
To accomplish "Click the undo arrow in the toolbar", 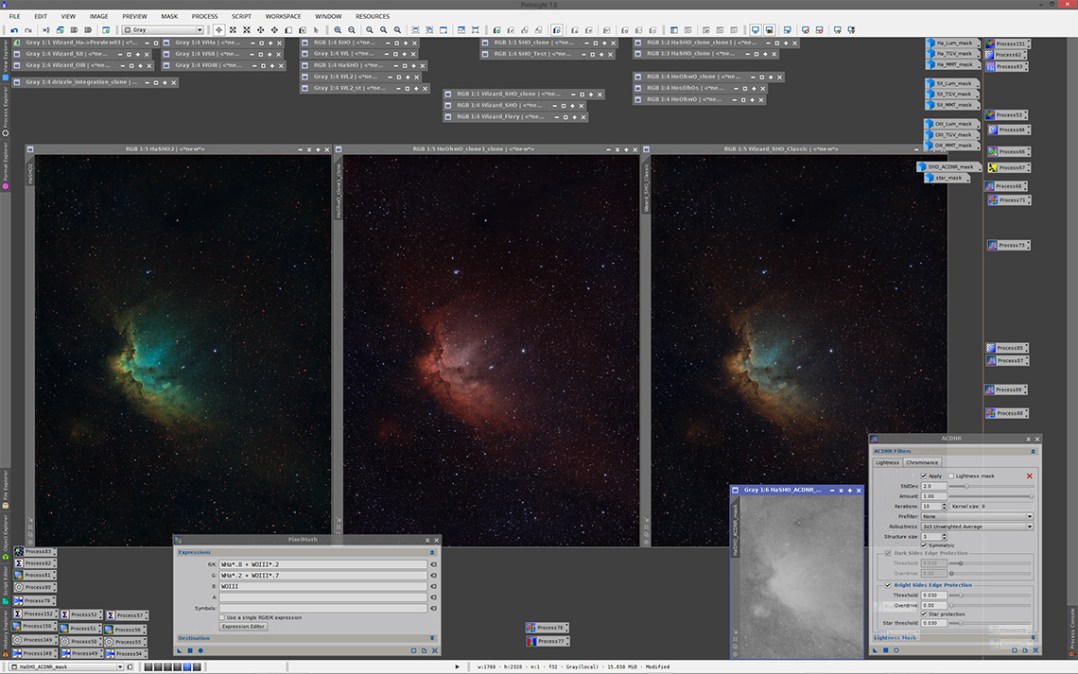I will [x=14, y=30].
